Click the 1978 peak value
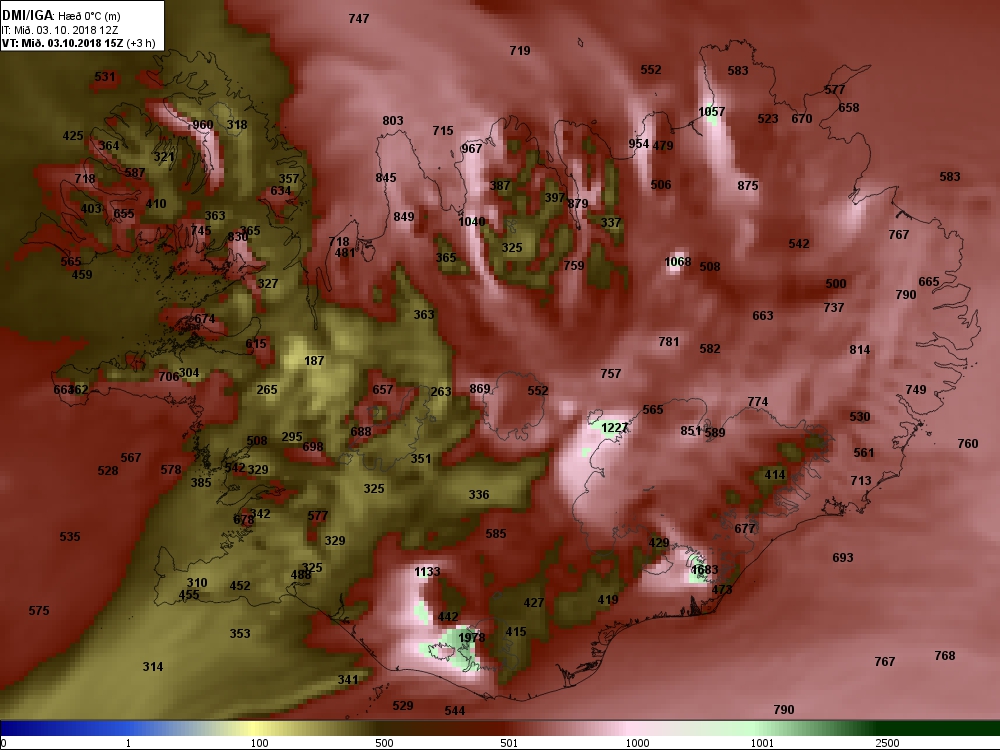This screenshot has height=750, width=1000. (x=471, y=637)
